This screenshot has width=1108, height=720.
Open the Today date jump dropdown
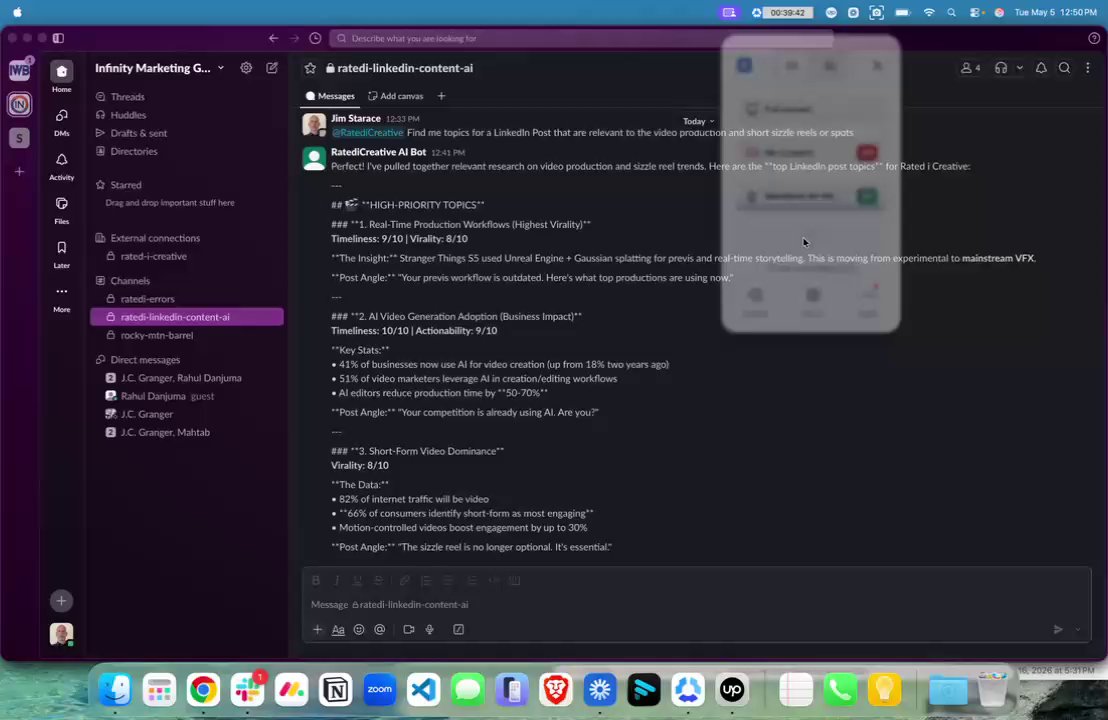click(698, 122)
